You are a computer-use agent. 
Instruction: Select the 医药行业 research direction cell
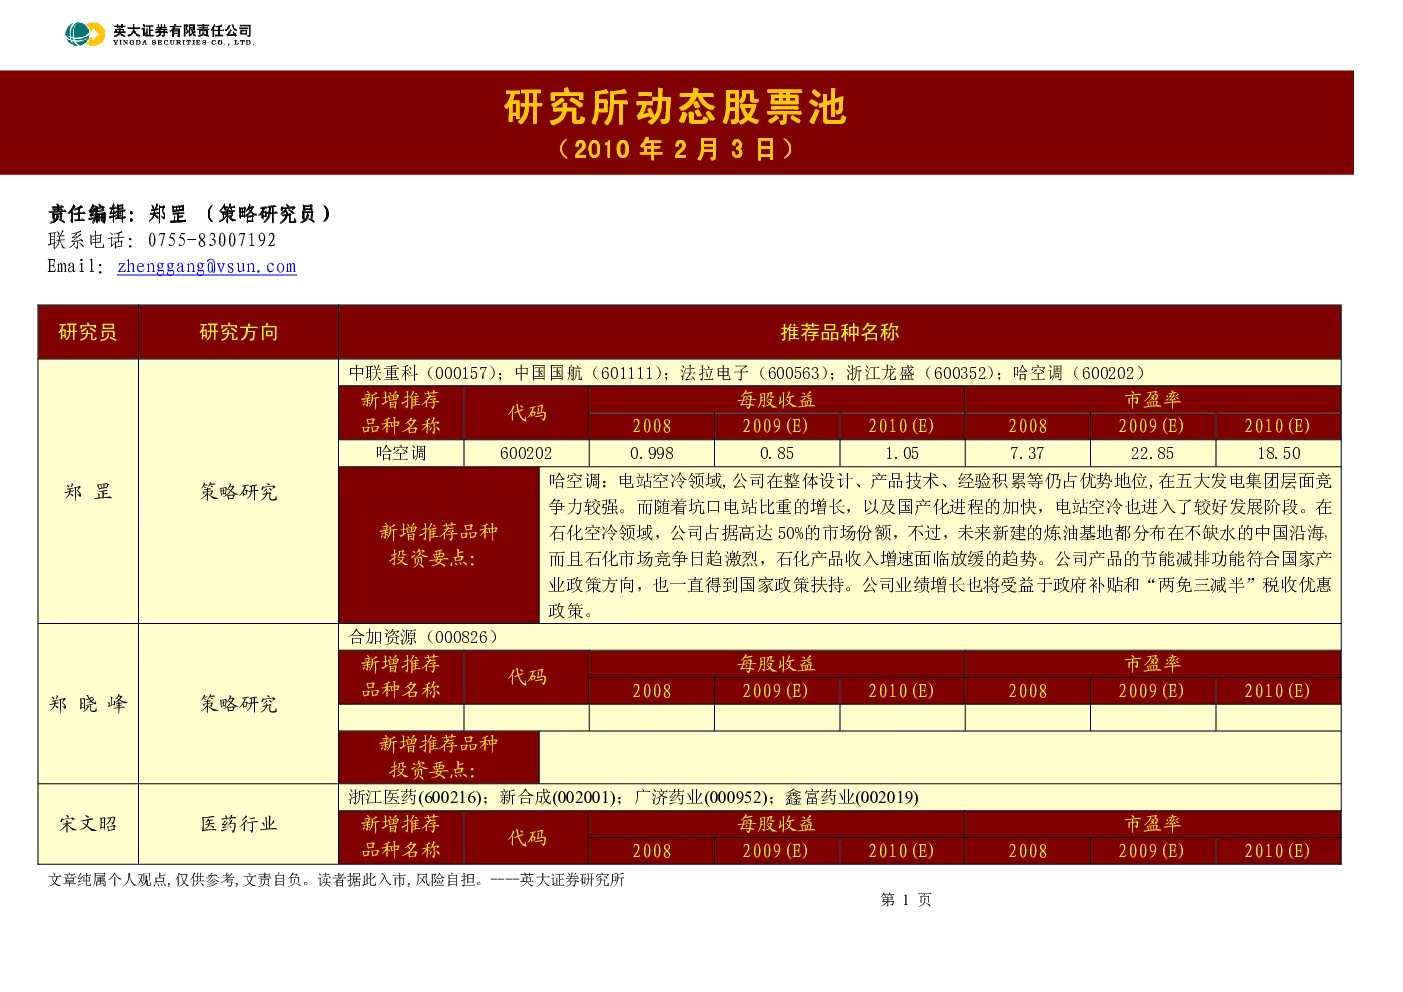(x=239, y=824)
